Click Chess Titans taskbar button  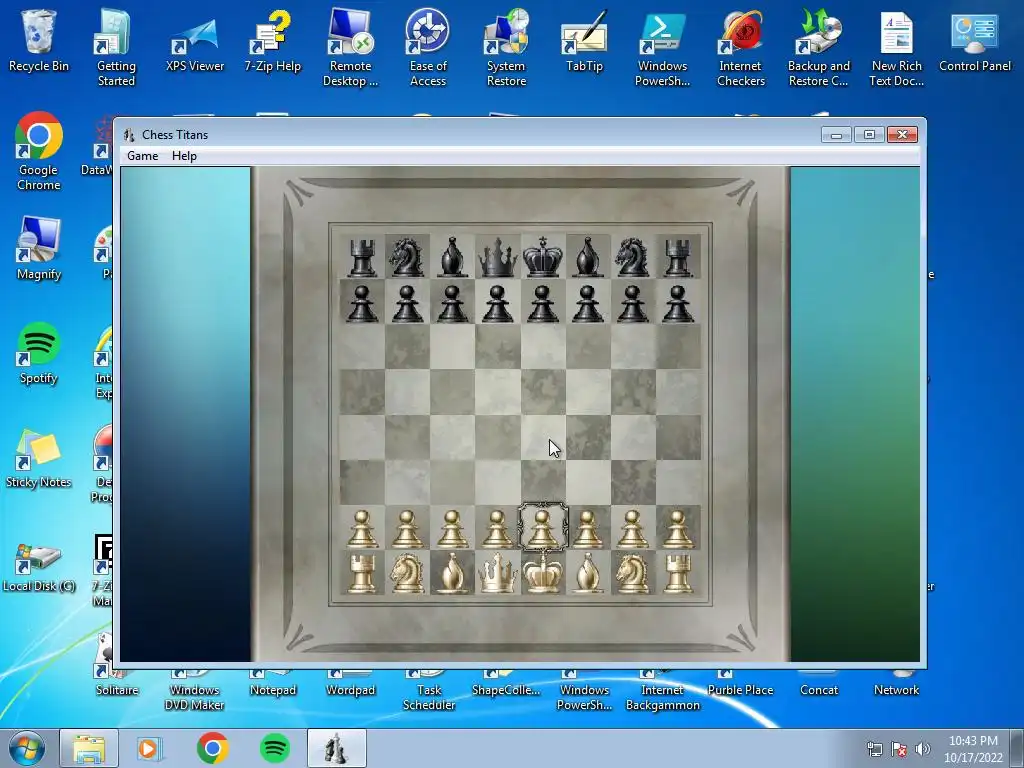[x=336, y=748]
